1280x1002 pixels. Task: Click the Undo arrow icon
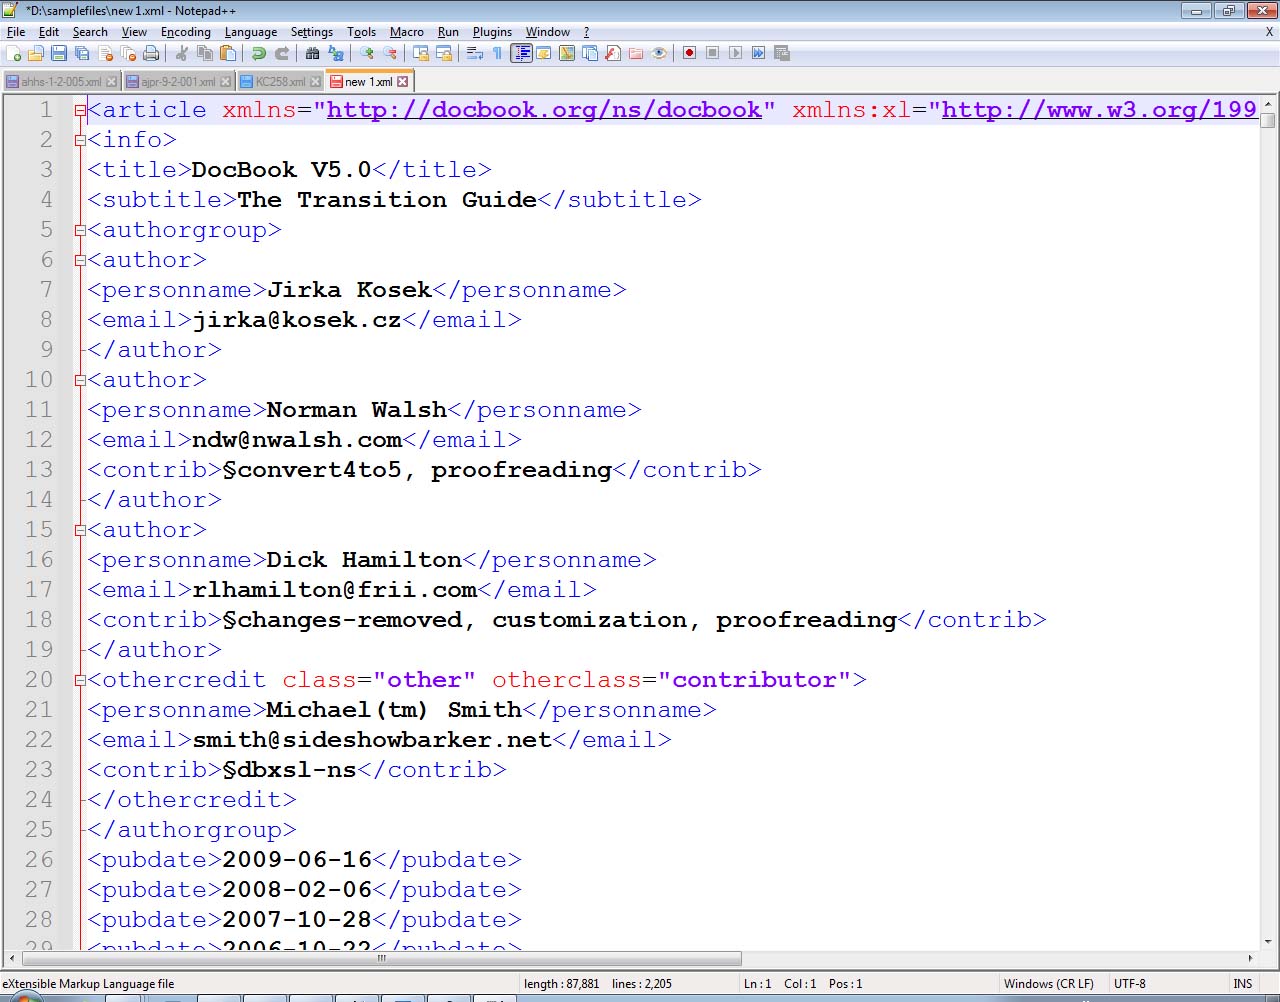[259, 53]
